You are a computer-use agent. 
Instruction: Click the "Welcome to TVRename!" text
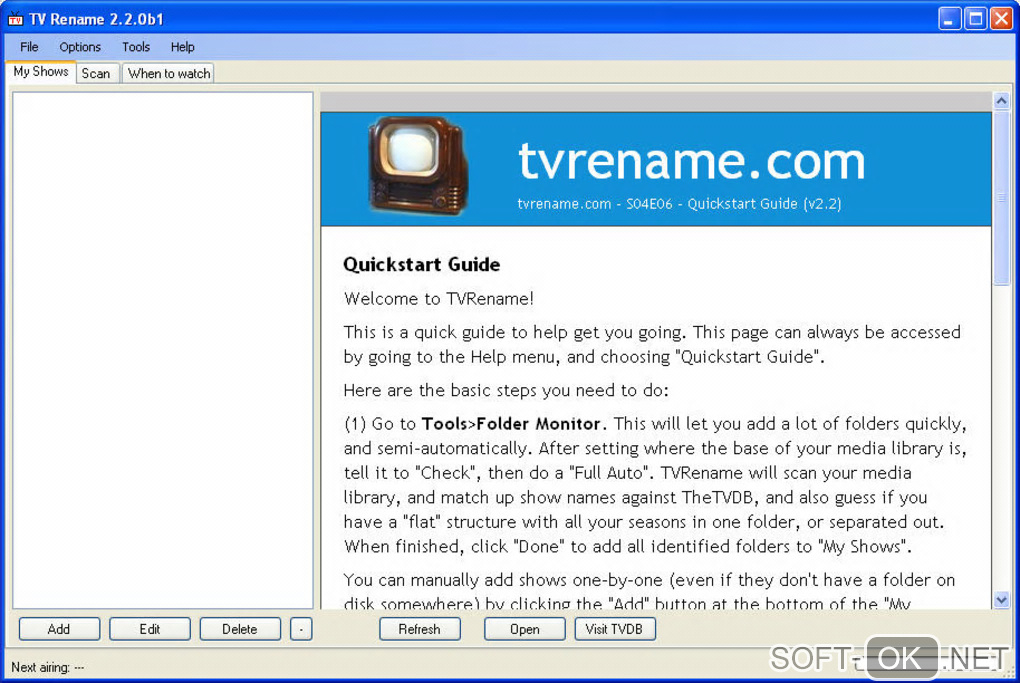click(x=438, y=299)
